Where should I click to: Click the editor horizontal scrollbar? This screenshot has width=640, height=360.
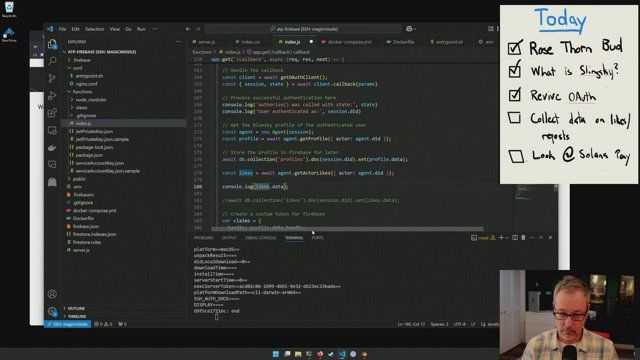coord(347,229)
